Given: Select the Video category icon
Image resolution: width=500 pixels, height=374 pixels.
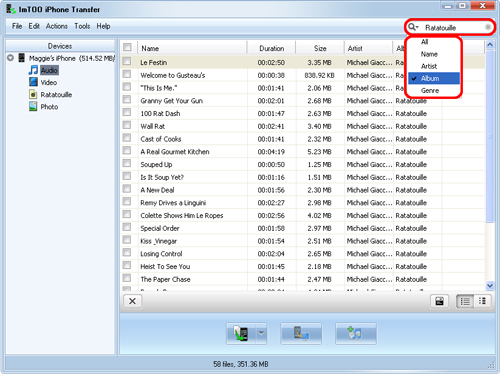Looking at the screenshot, I should (33, 82).
